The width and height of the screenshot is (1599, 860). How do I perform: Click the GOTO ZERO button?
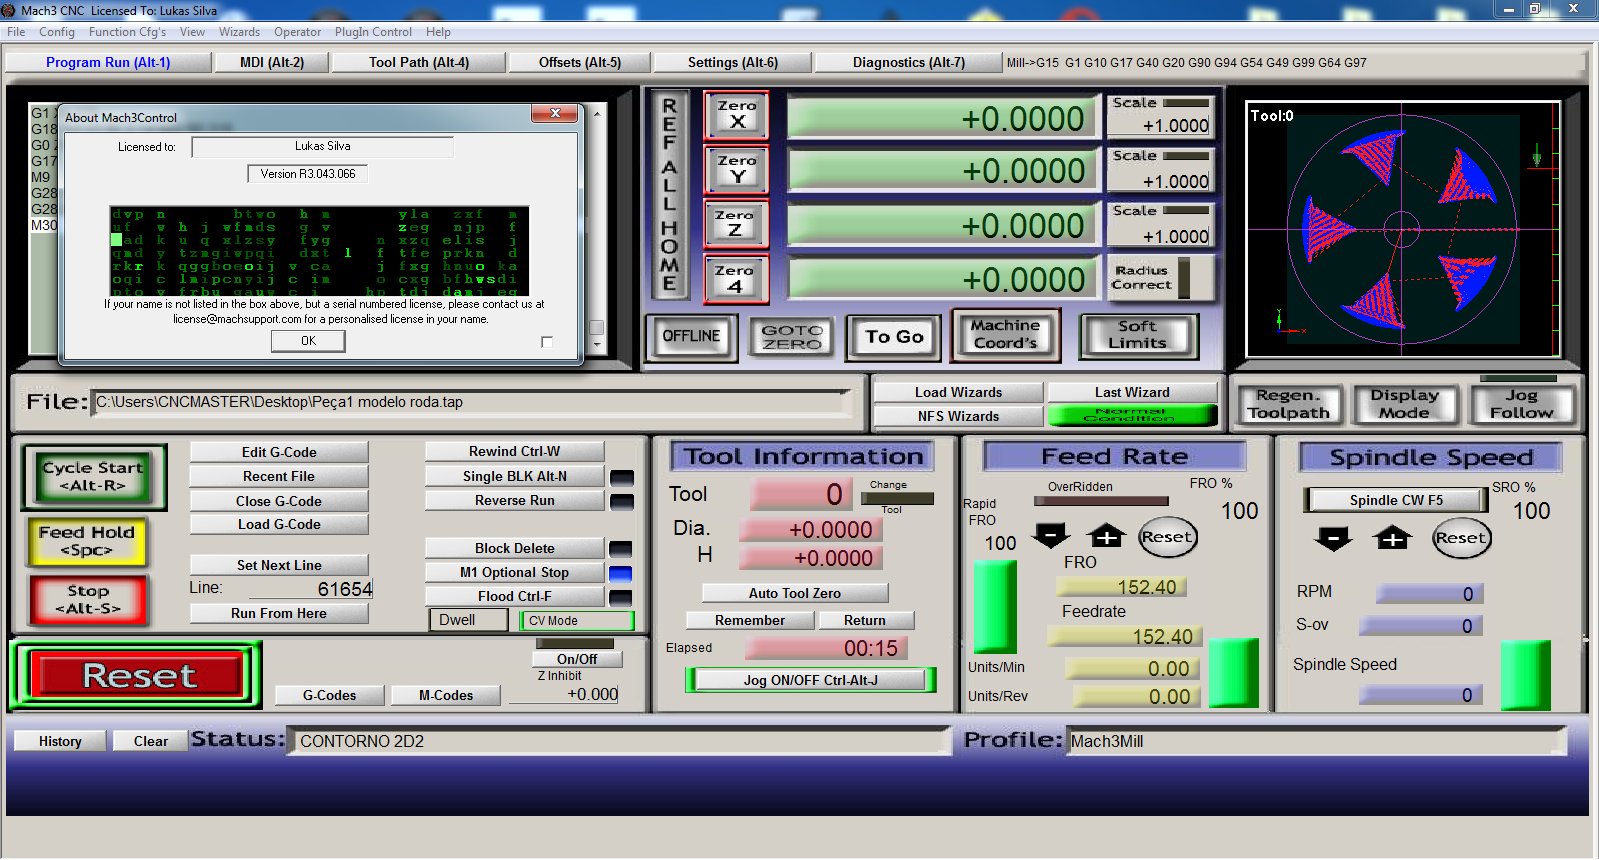[x=793, y=337]
